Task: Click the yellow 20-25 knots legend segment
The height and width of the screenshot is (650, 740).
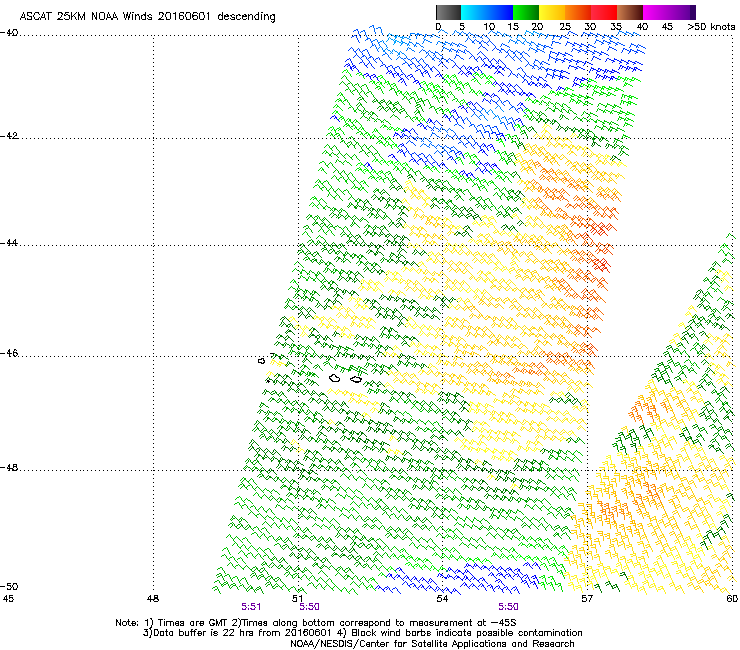Action: 552,12
